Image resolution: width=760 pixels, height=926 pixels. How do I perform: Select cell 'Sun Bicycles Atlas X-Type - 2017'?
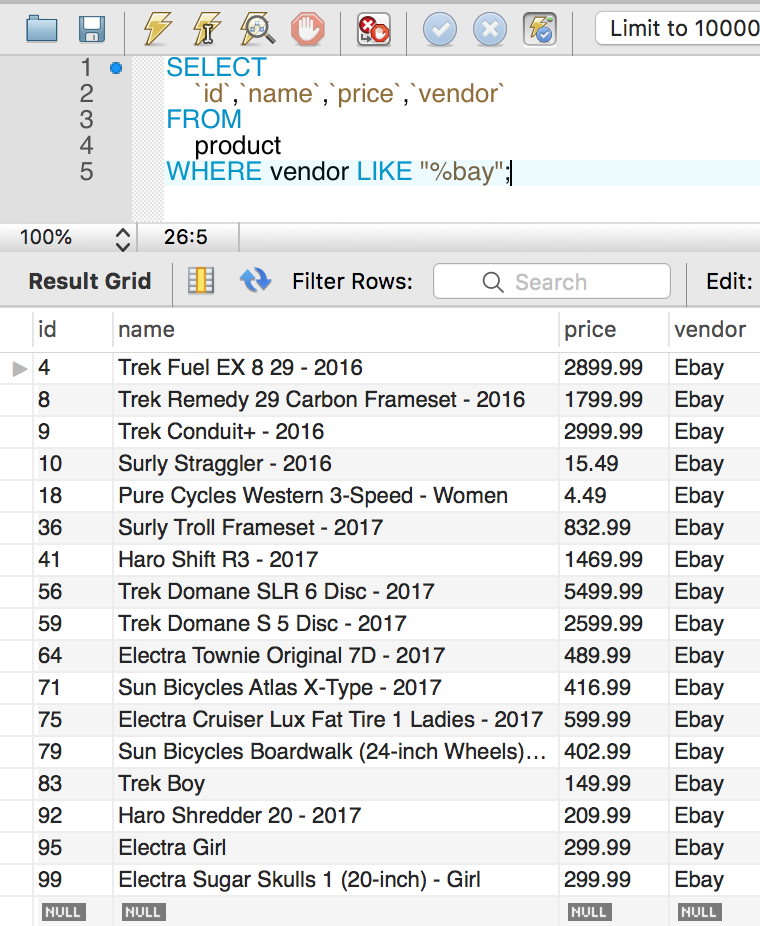[x=335, y=687]
